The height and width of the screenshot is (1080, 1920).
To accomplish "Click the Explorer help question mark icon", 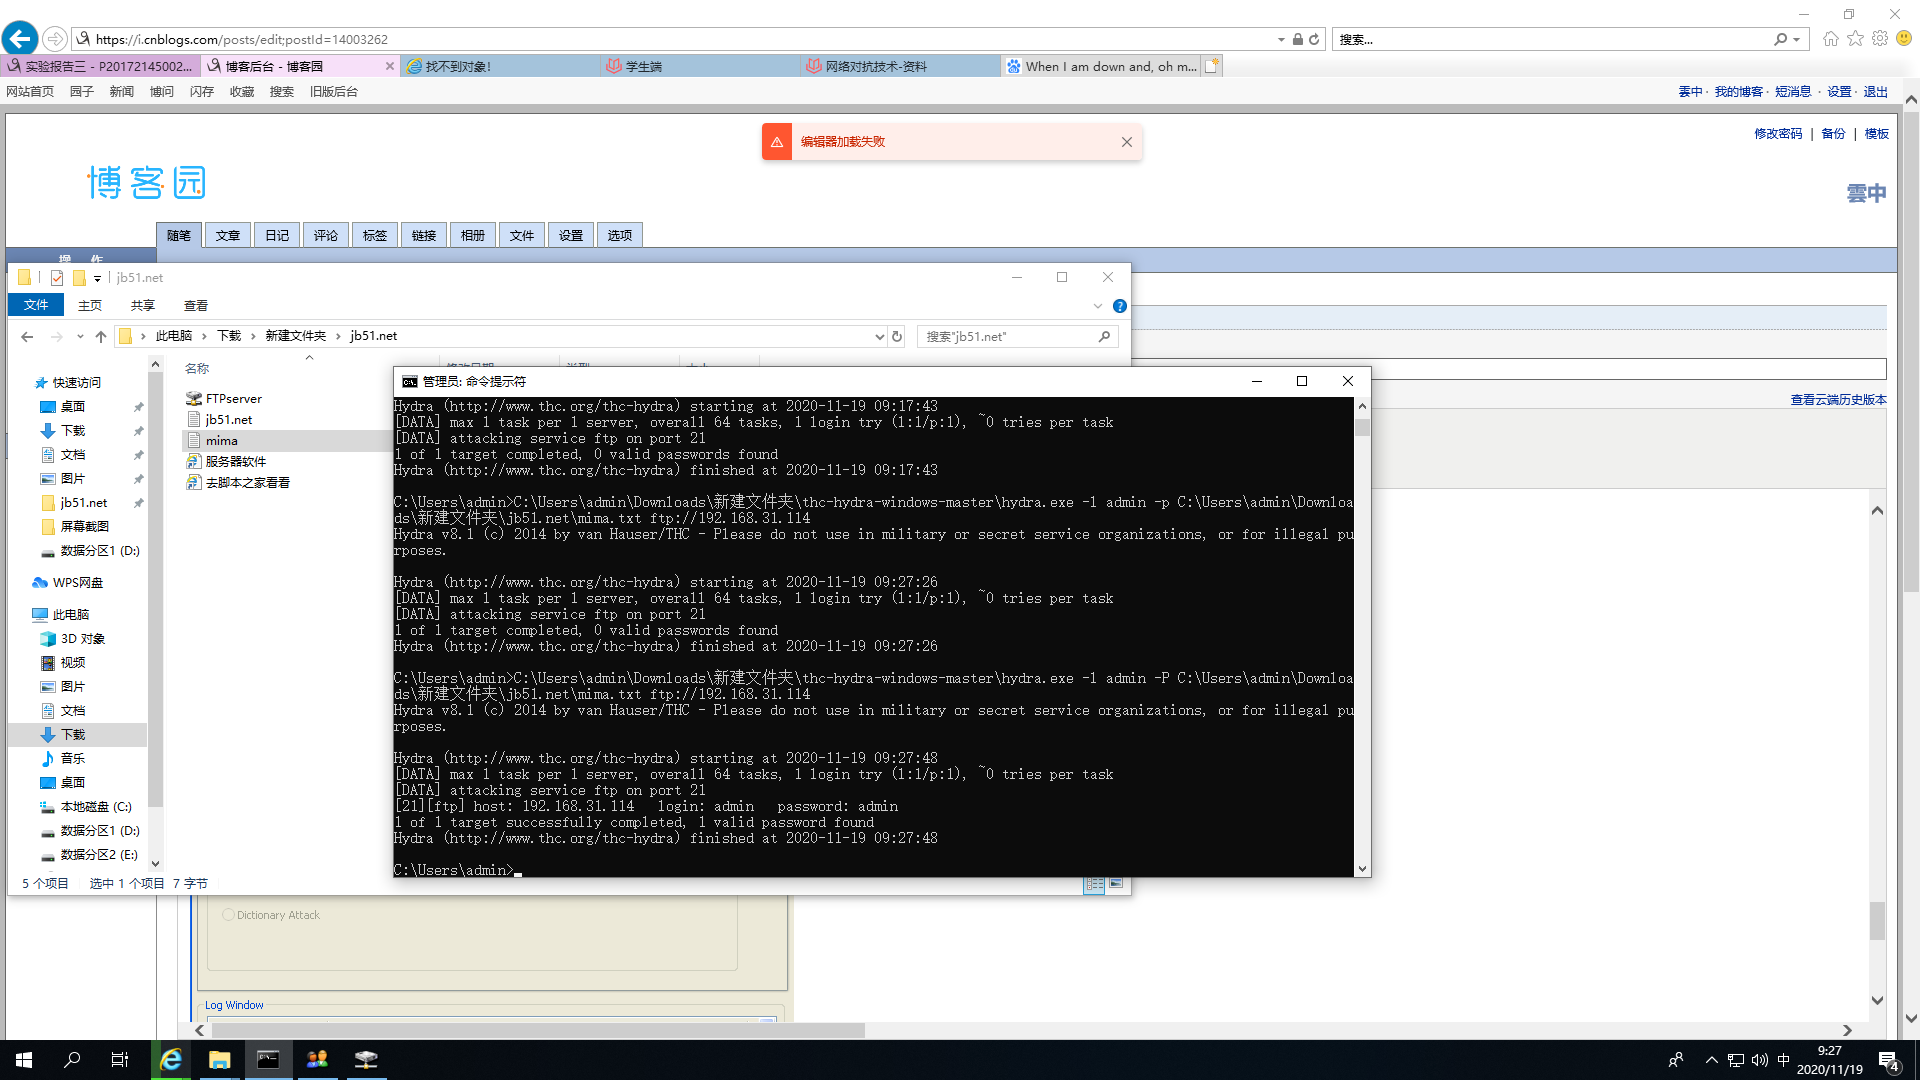I will (x=1120, y=306).
